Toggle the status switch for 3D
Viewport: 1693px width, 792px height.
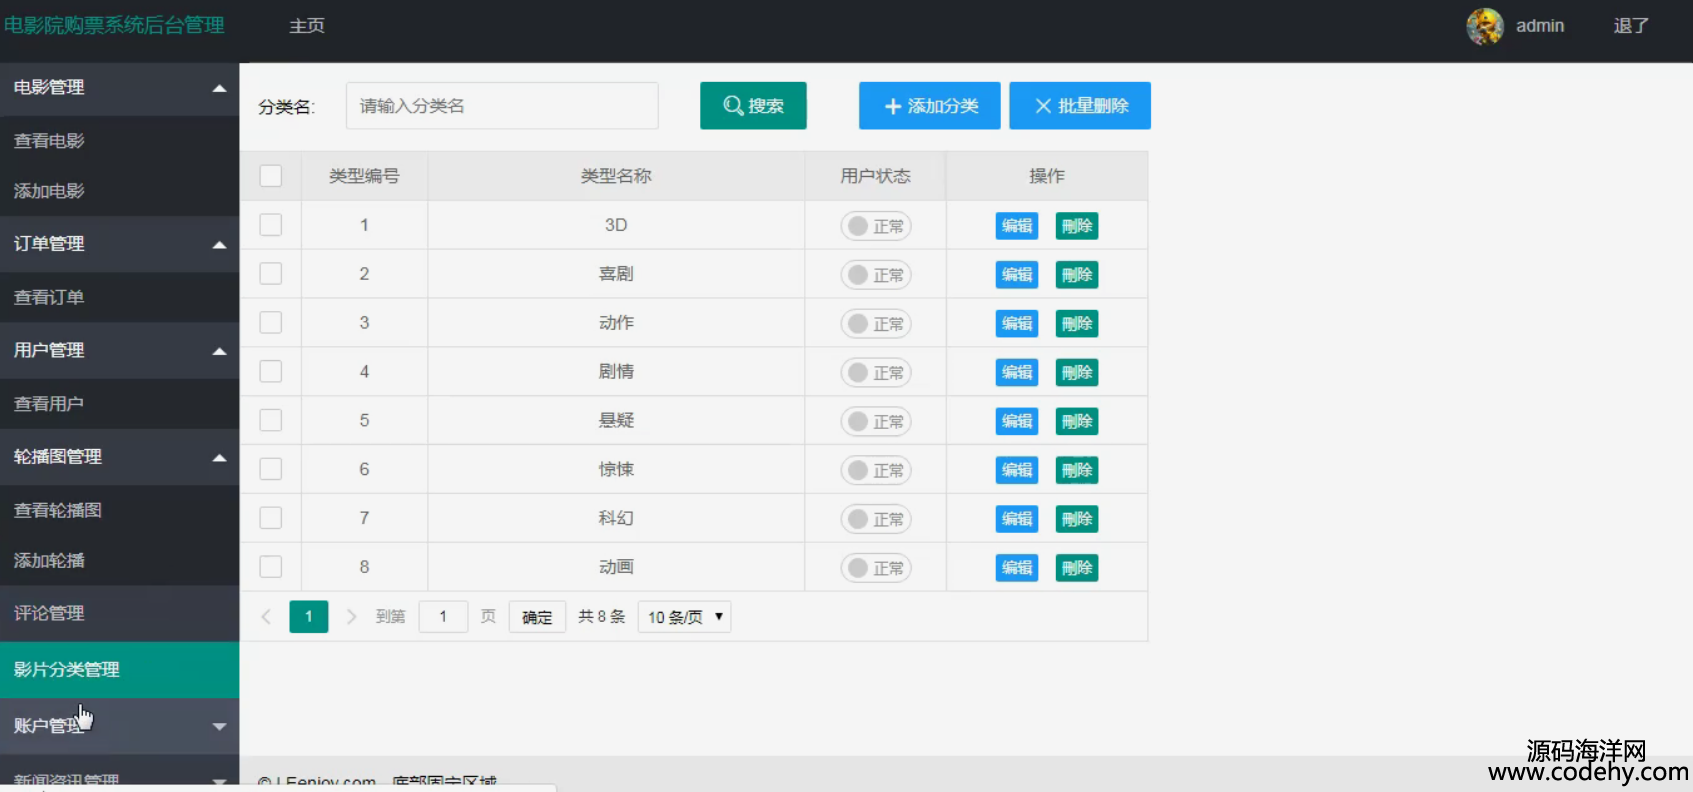pos(876,227)
